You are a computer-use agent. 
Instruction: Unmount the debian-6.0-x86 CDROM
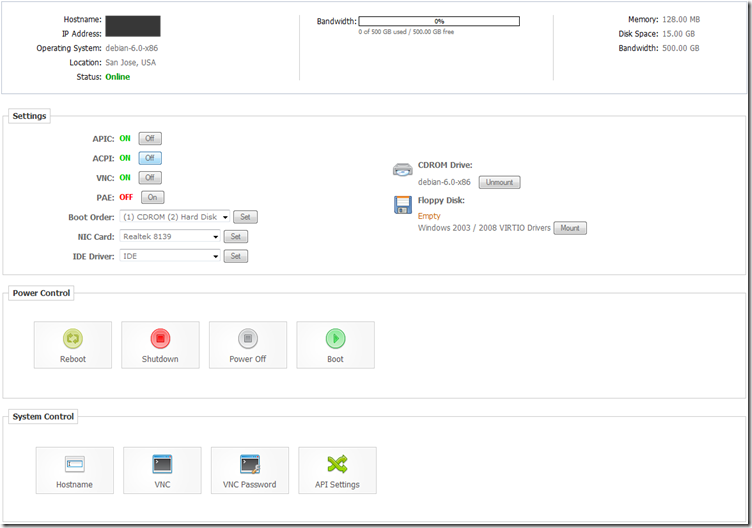pos(499,183)
